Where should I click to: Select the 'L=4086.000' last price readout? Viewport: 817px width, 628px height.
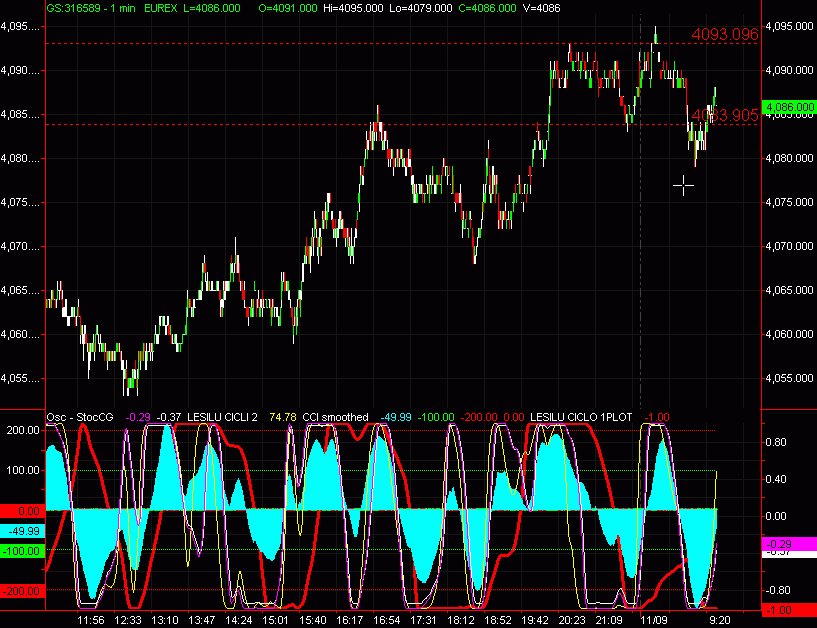click(x=212, y=8)
